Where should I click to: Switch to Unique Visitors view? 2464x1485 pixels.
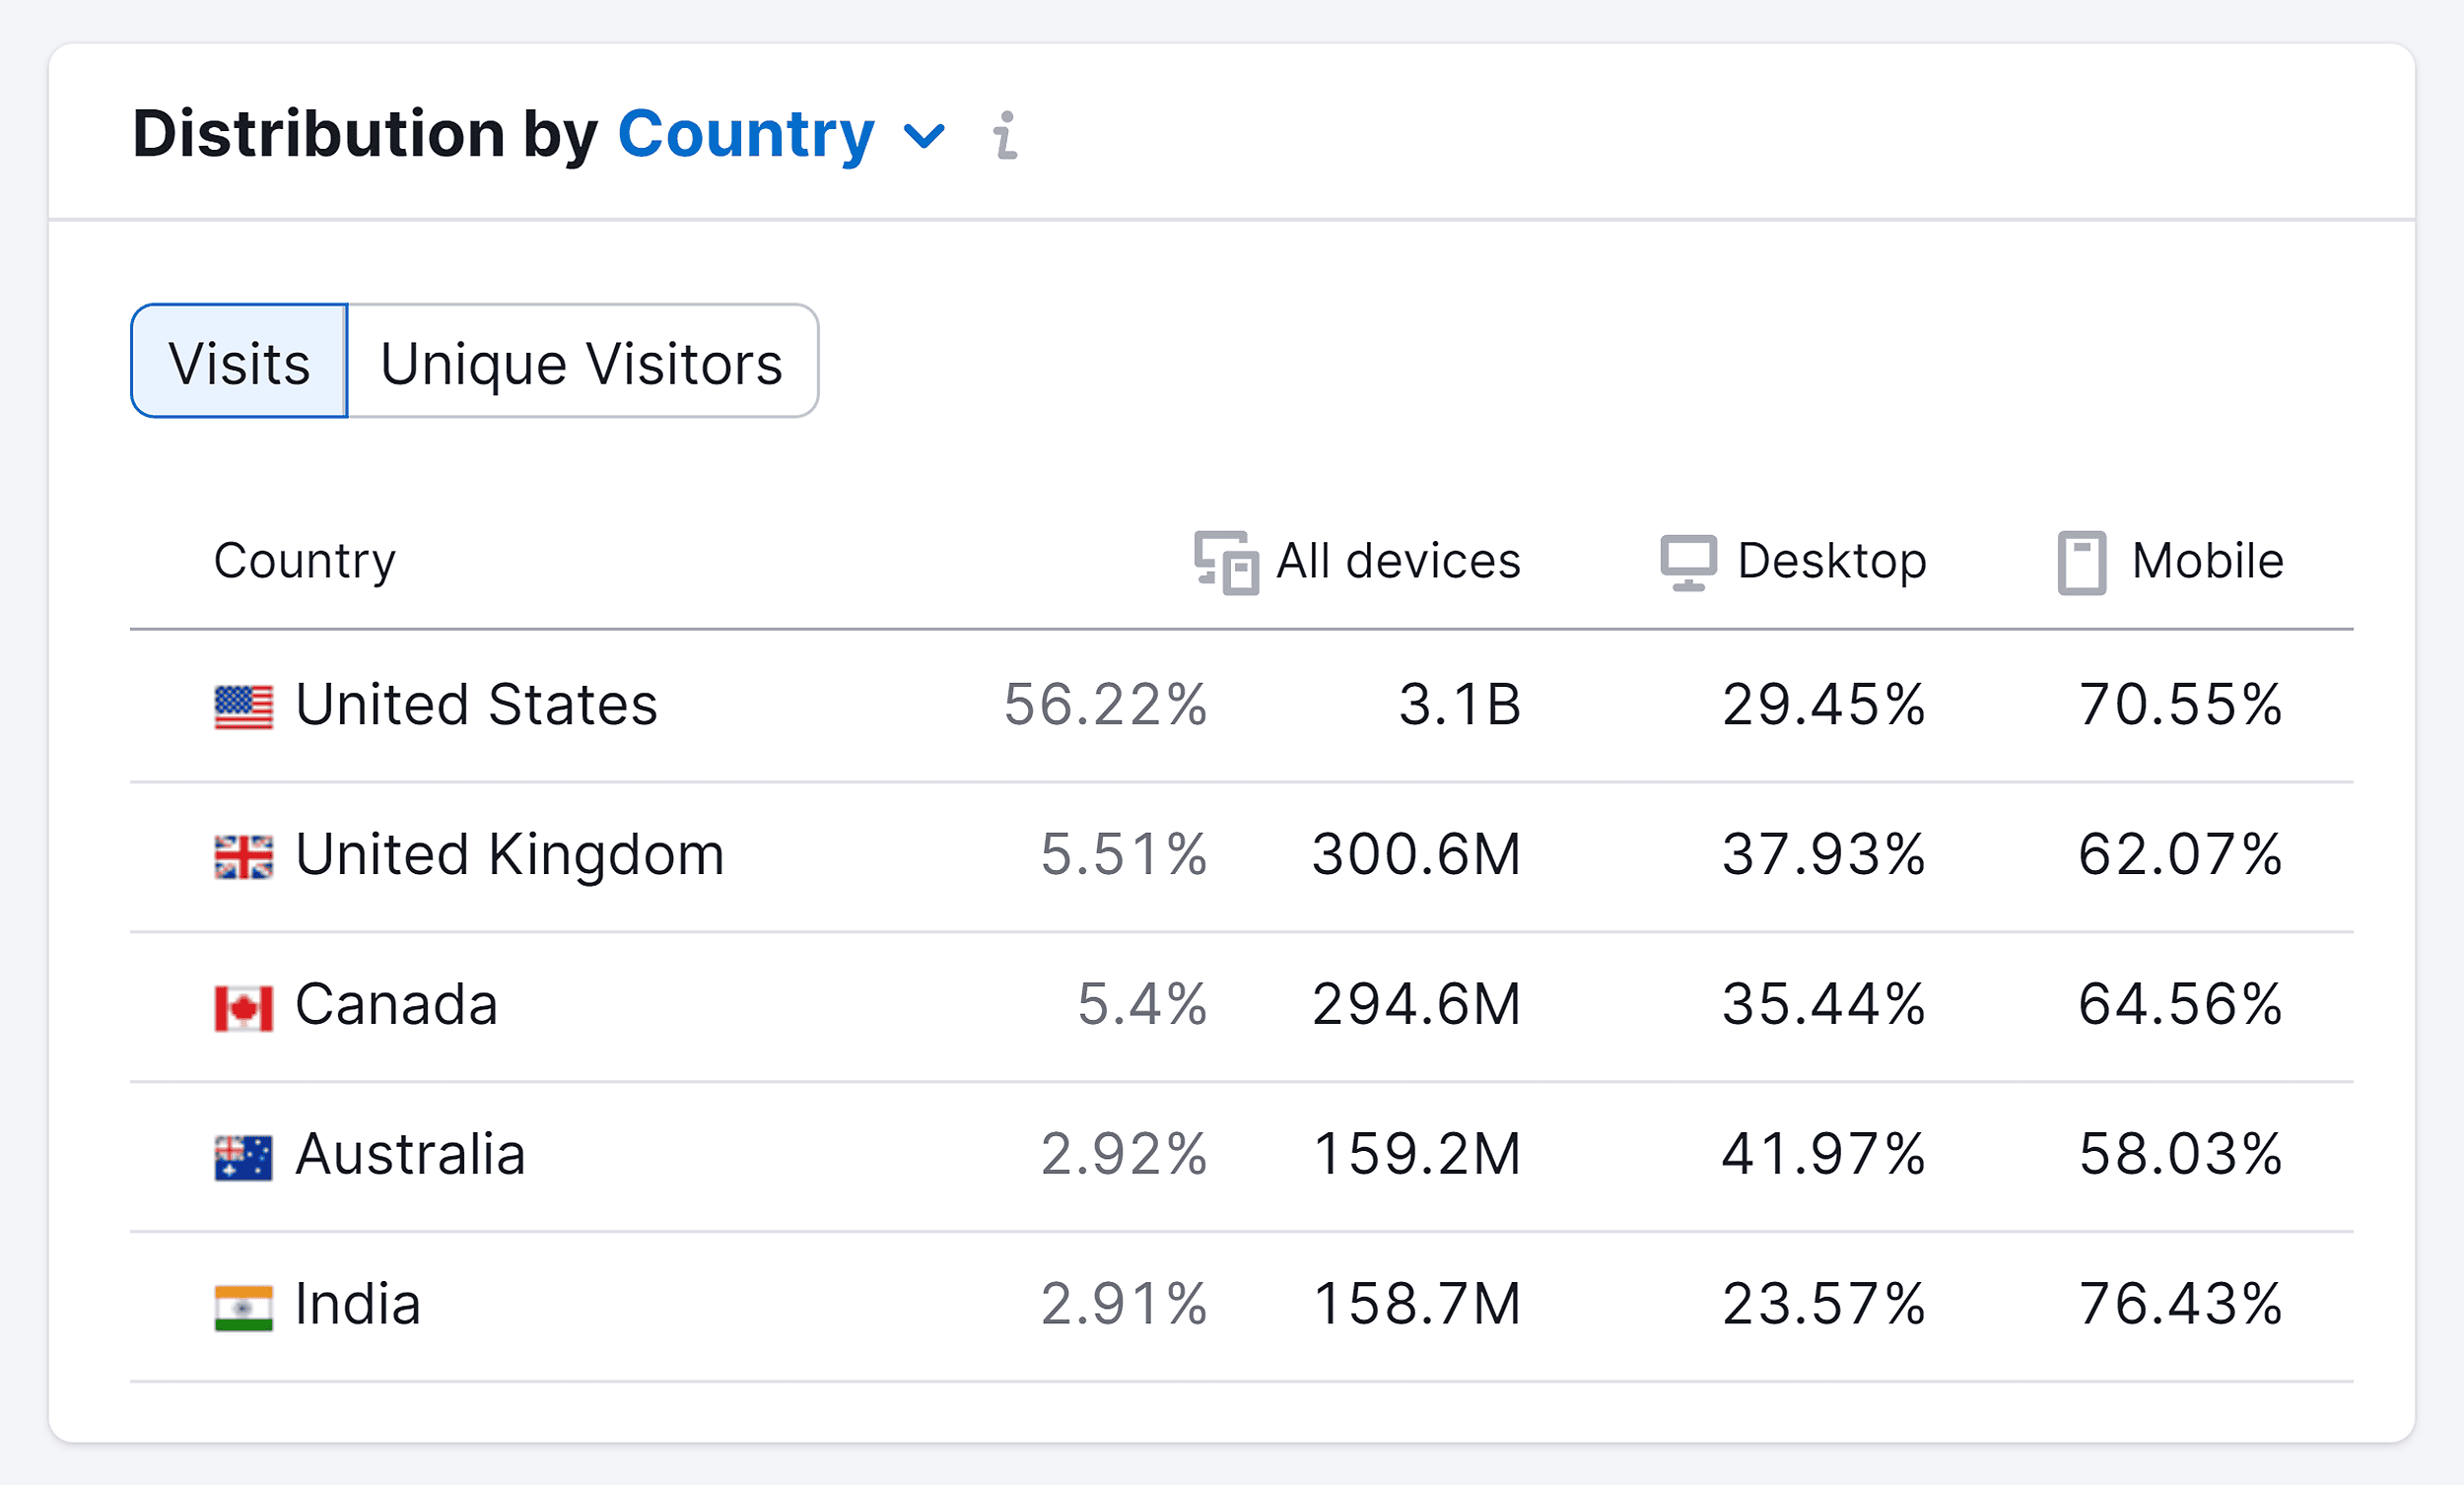click(x=582, y=362)
